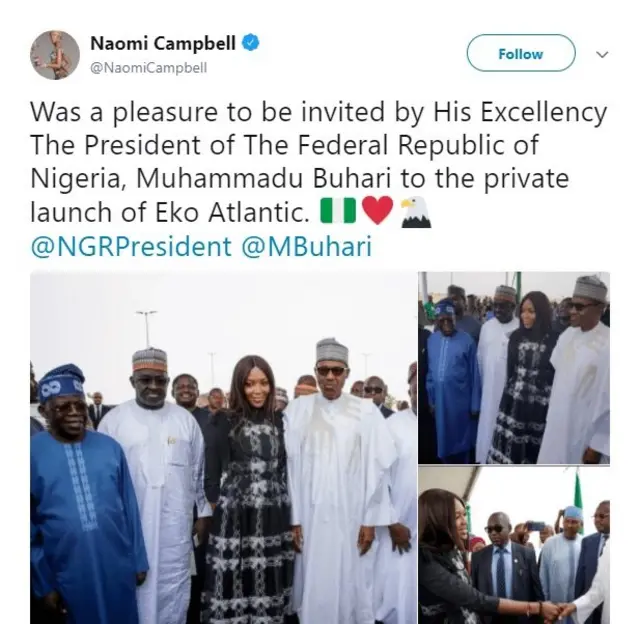Click the eagle emoji in the tweet
The width and height of the screenshot is (640, 624).
click(415, 212)
